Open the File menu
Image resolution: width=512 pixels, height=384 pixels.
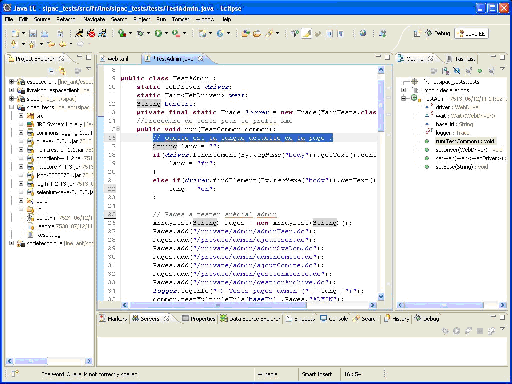(9, 19)
